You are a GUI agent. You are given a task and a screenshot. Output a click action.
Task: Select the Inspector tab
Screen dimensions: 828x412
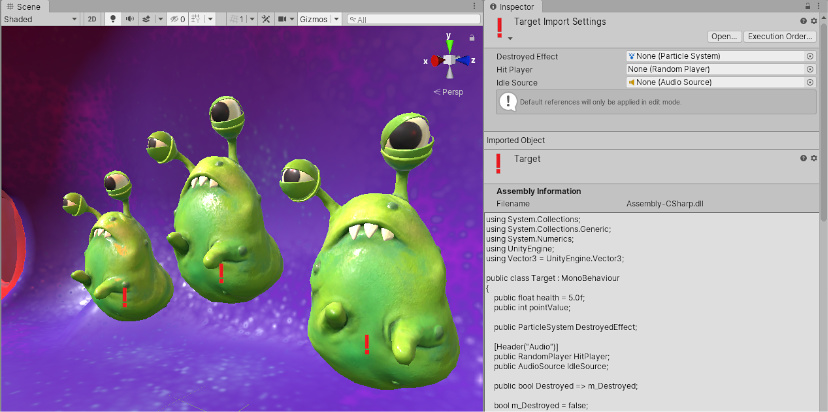coord(516,7)
